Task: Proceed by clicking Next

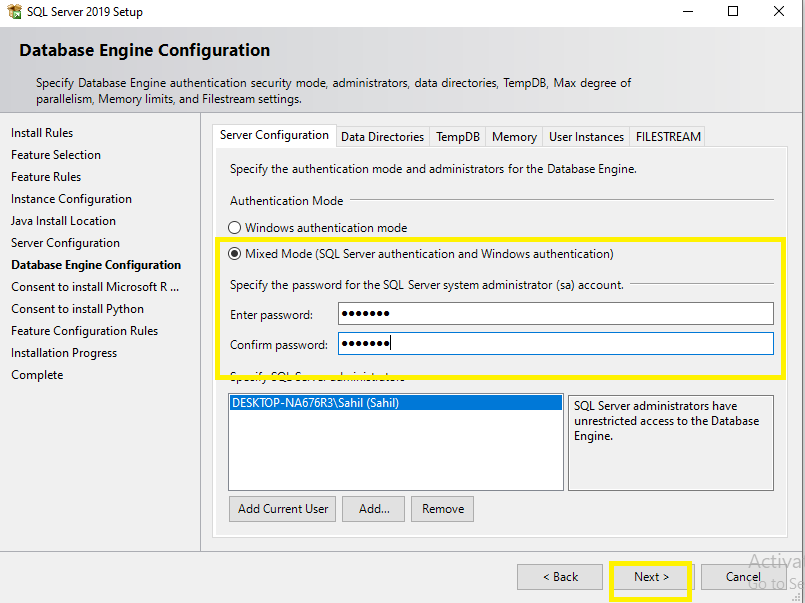Action: pyautogui.click(x=650, y=577)
